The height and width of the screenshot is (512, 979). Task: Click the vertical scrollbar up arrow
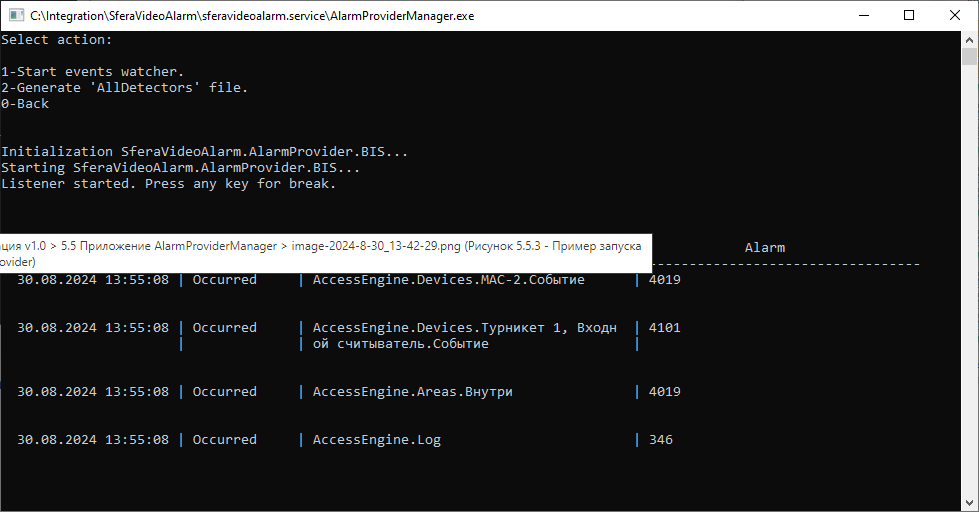[x=970, y=39]
